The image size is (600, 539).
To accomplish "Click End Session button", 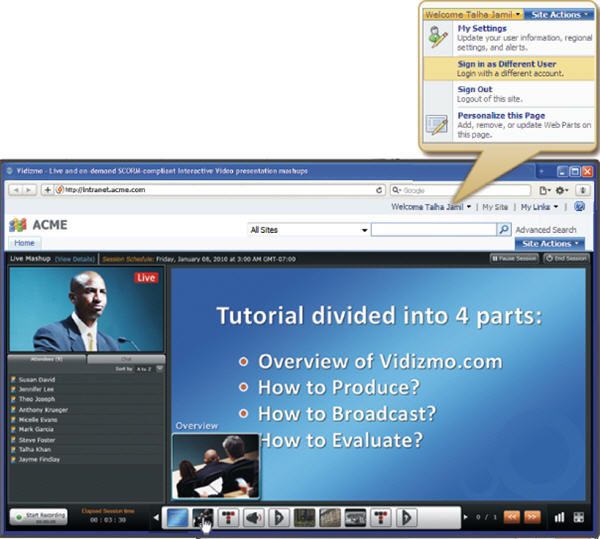I will [x=566, y=259].
